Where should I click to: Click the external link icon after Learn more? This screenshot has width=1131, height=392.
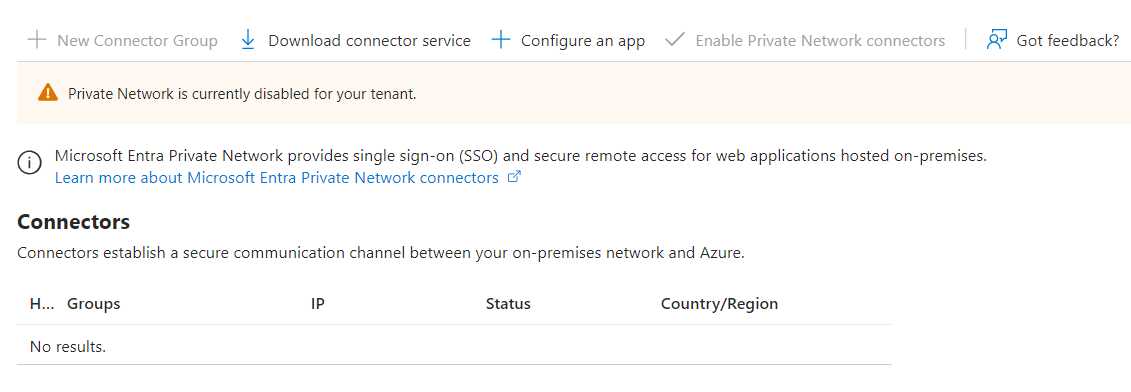click(x=514, y=177)
